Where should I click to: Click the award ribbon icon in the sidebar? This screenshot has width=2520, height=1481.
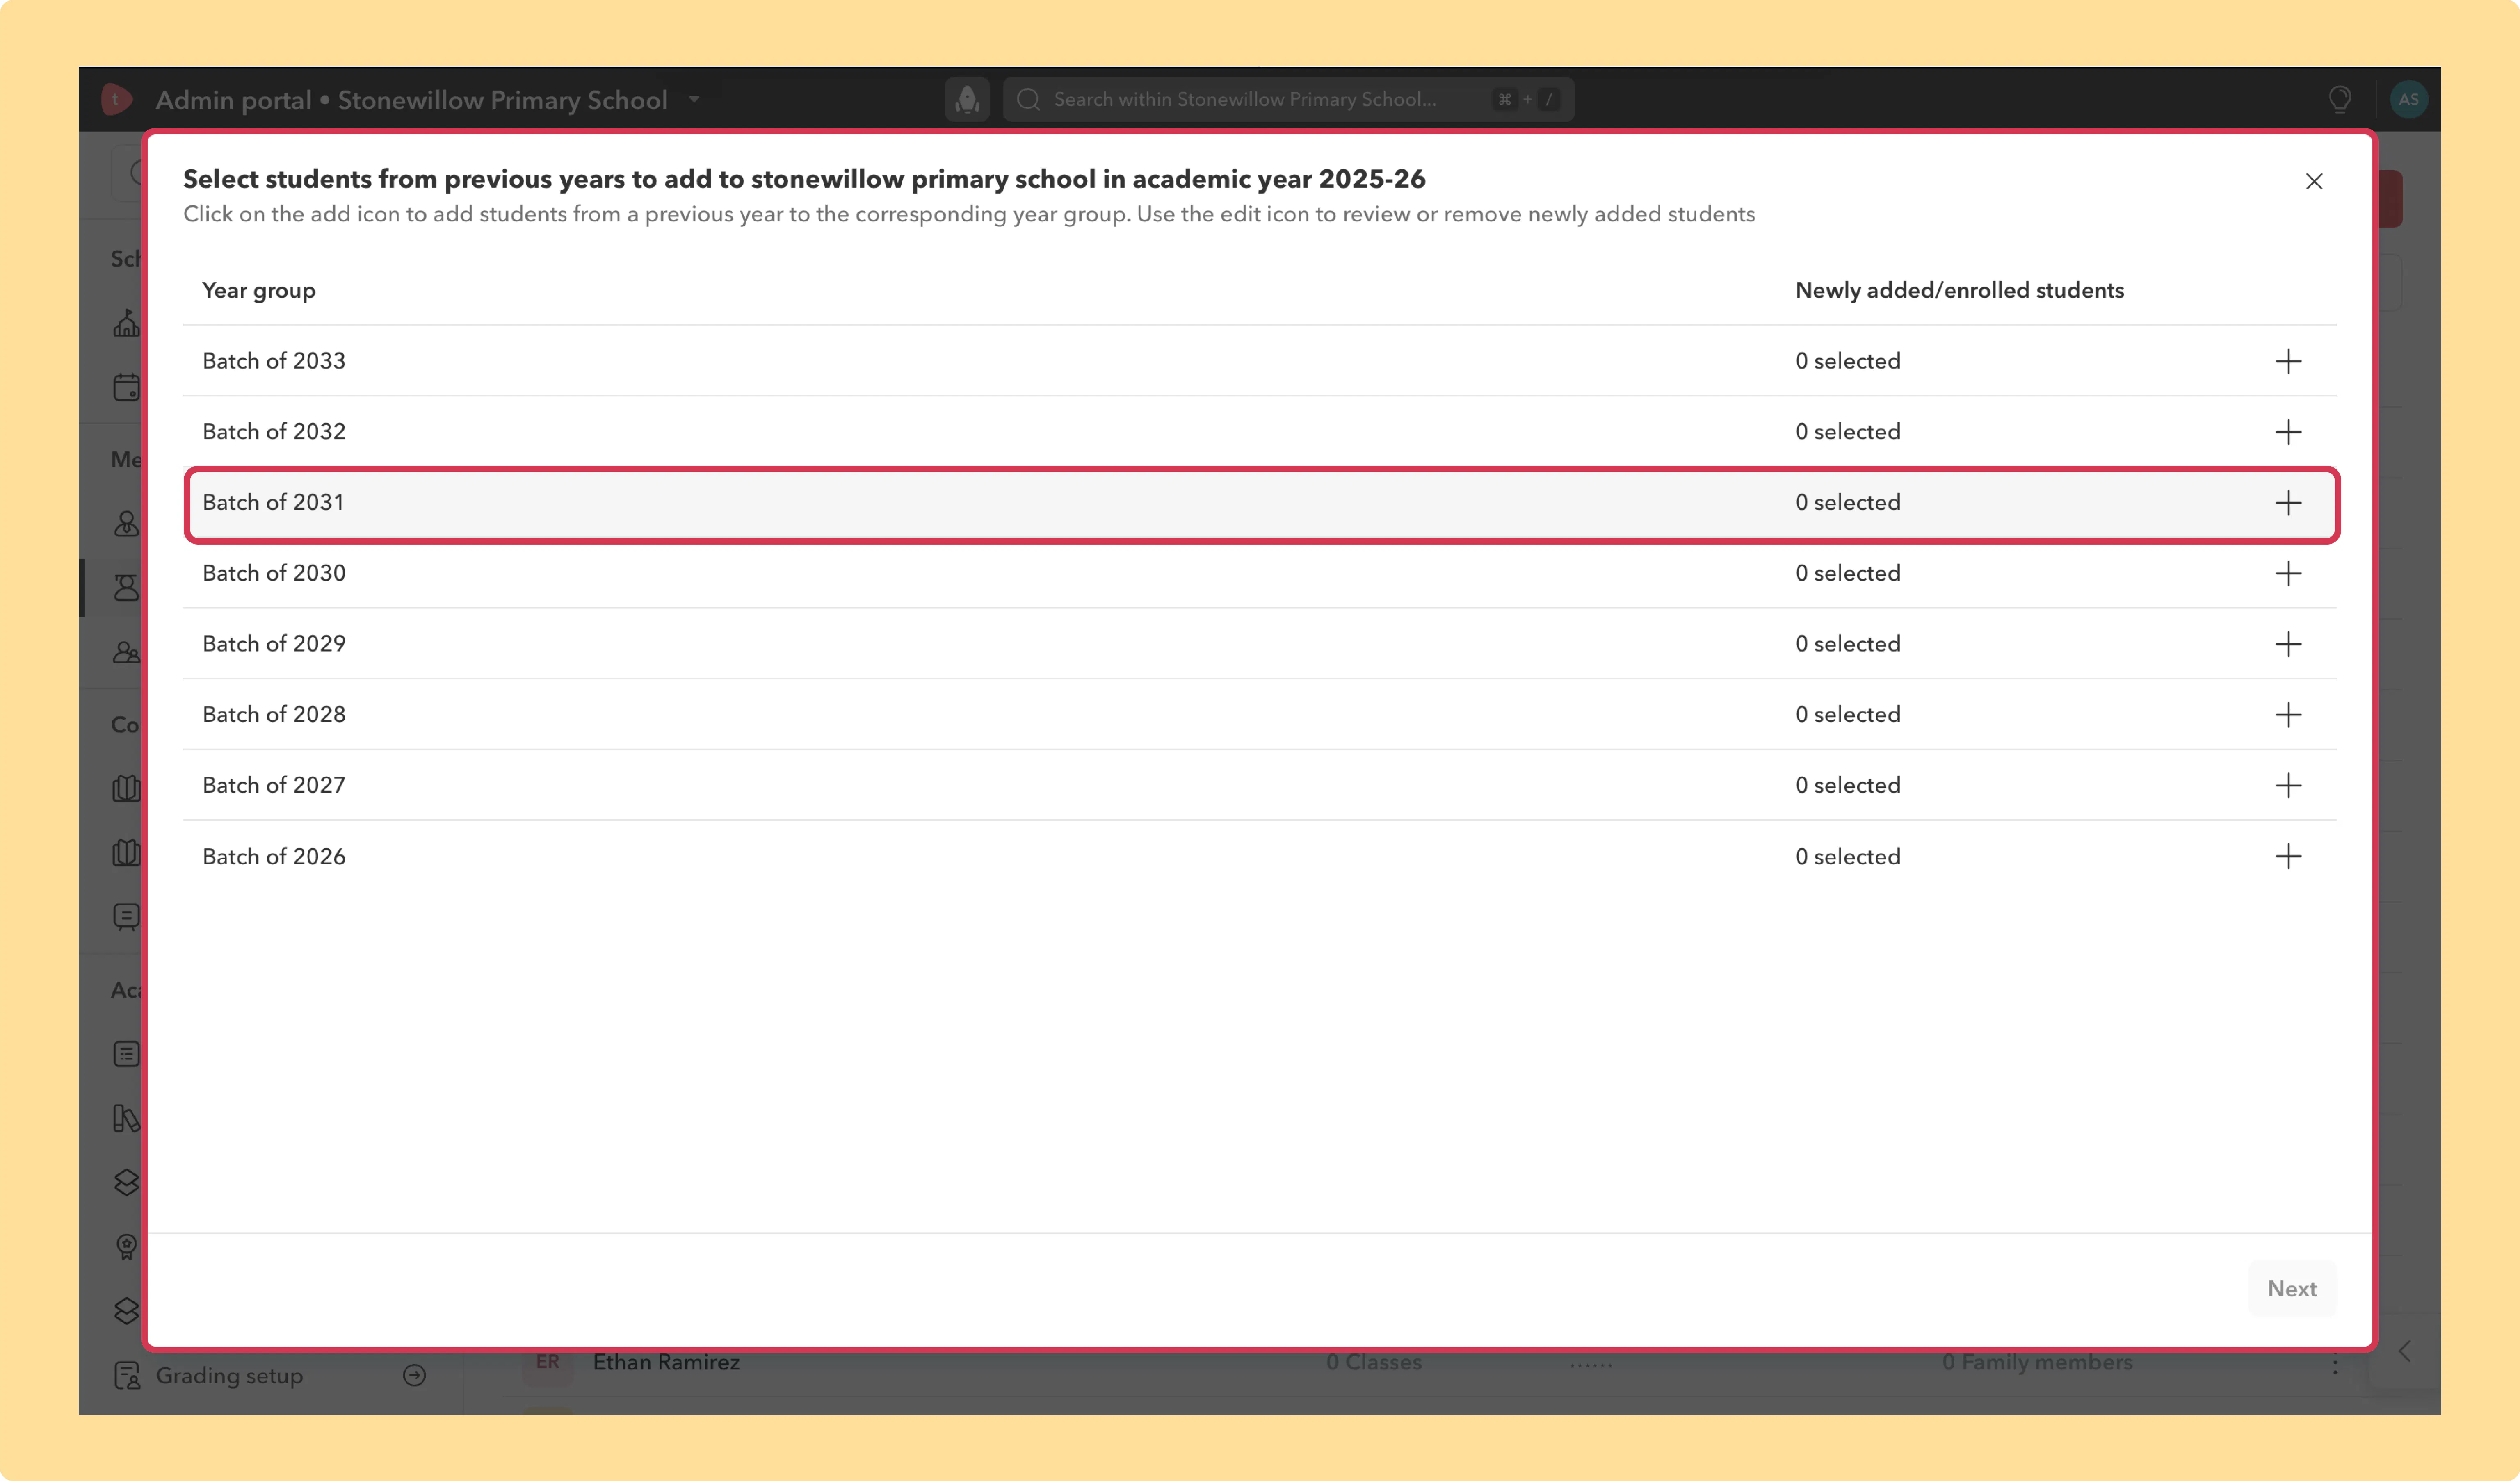point(127,1247)
